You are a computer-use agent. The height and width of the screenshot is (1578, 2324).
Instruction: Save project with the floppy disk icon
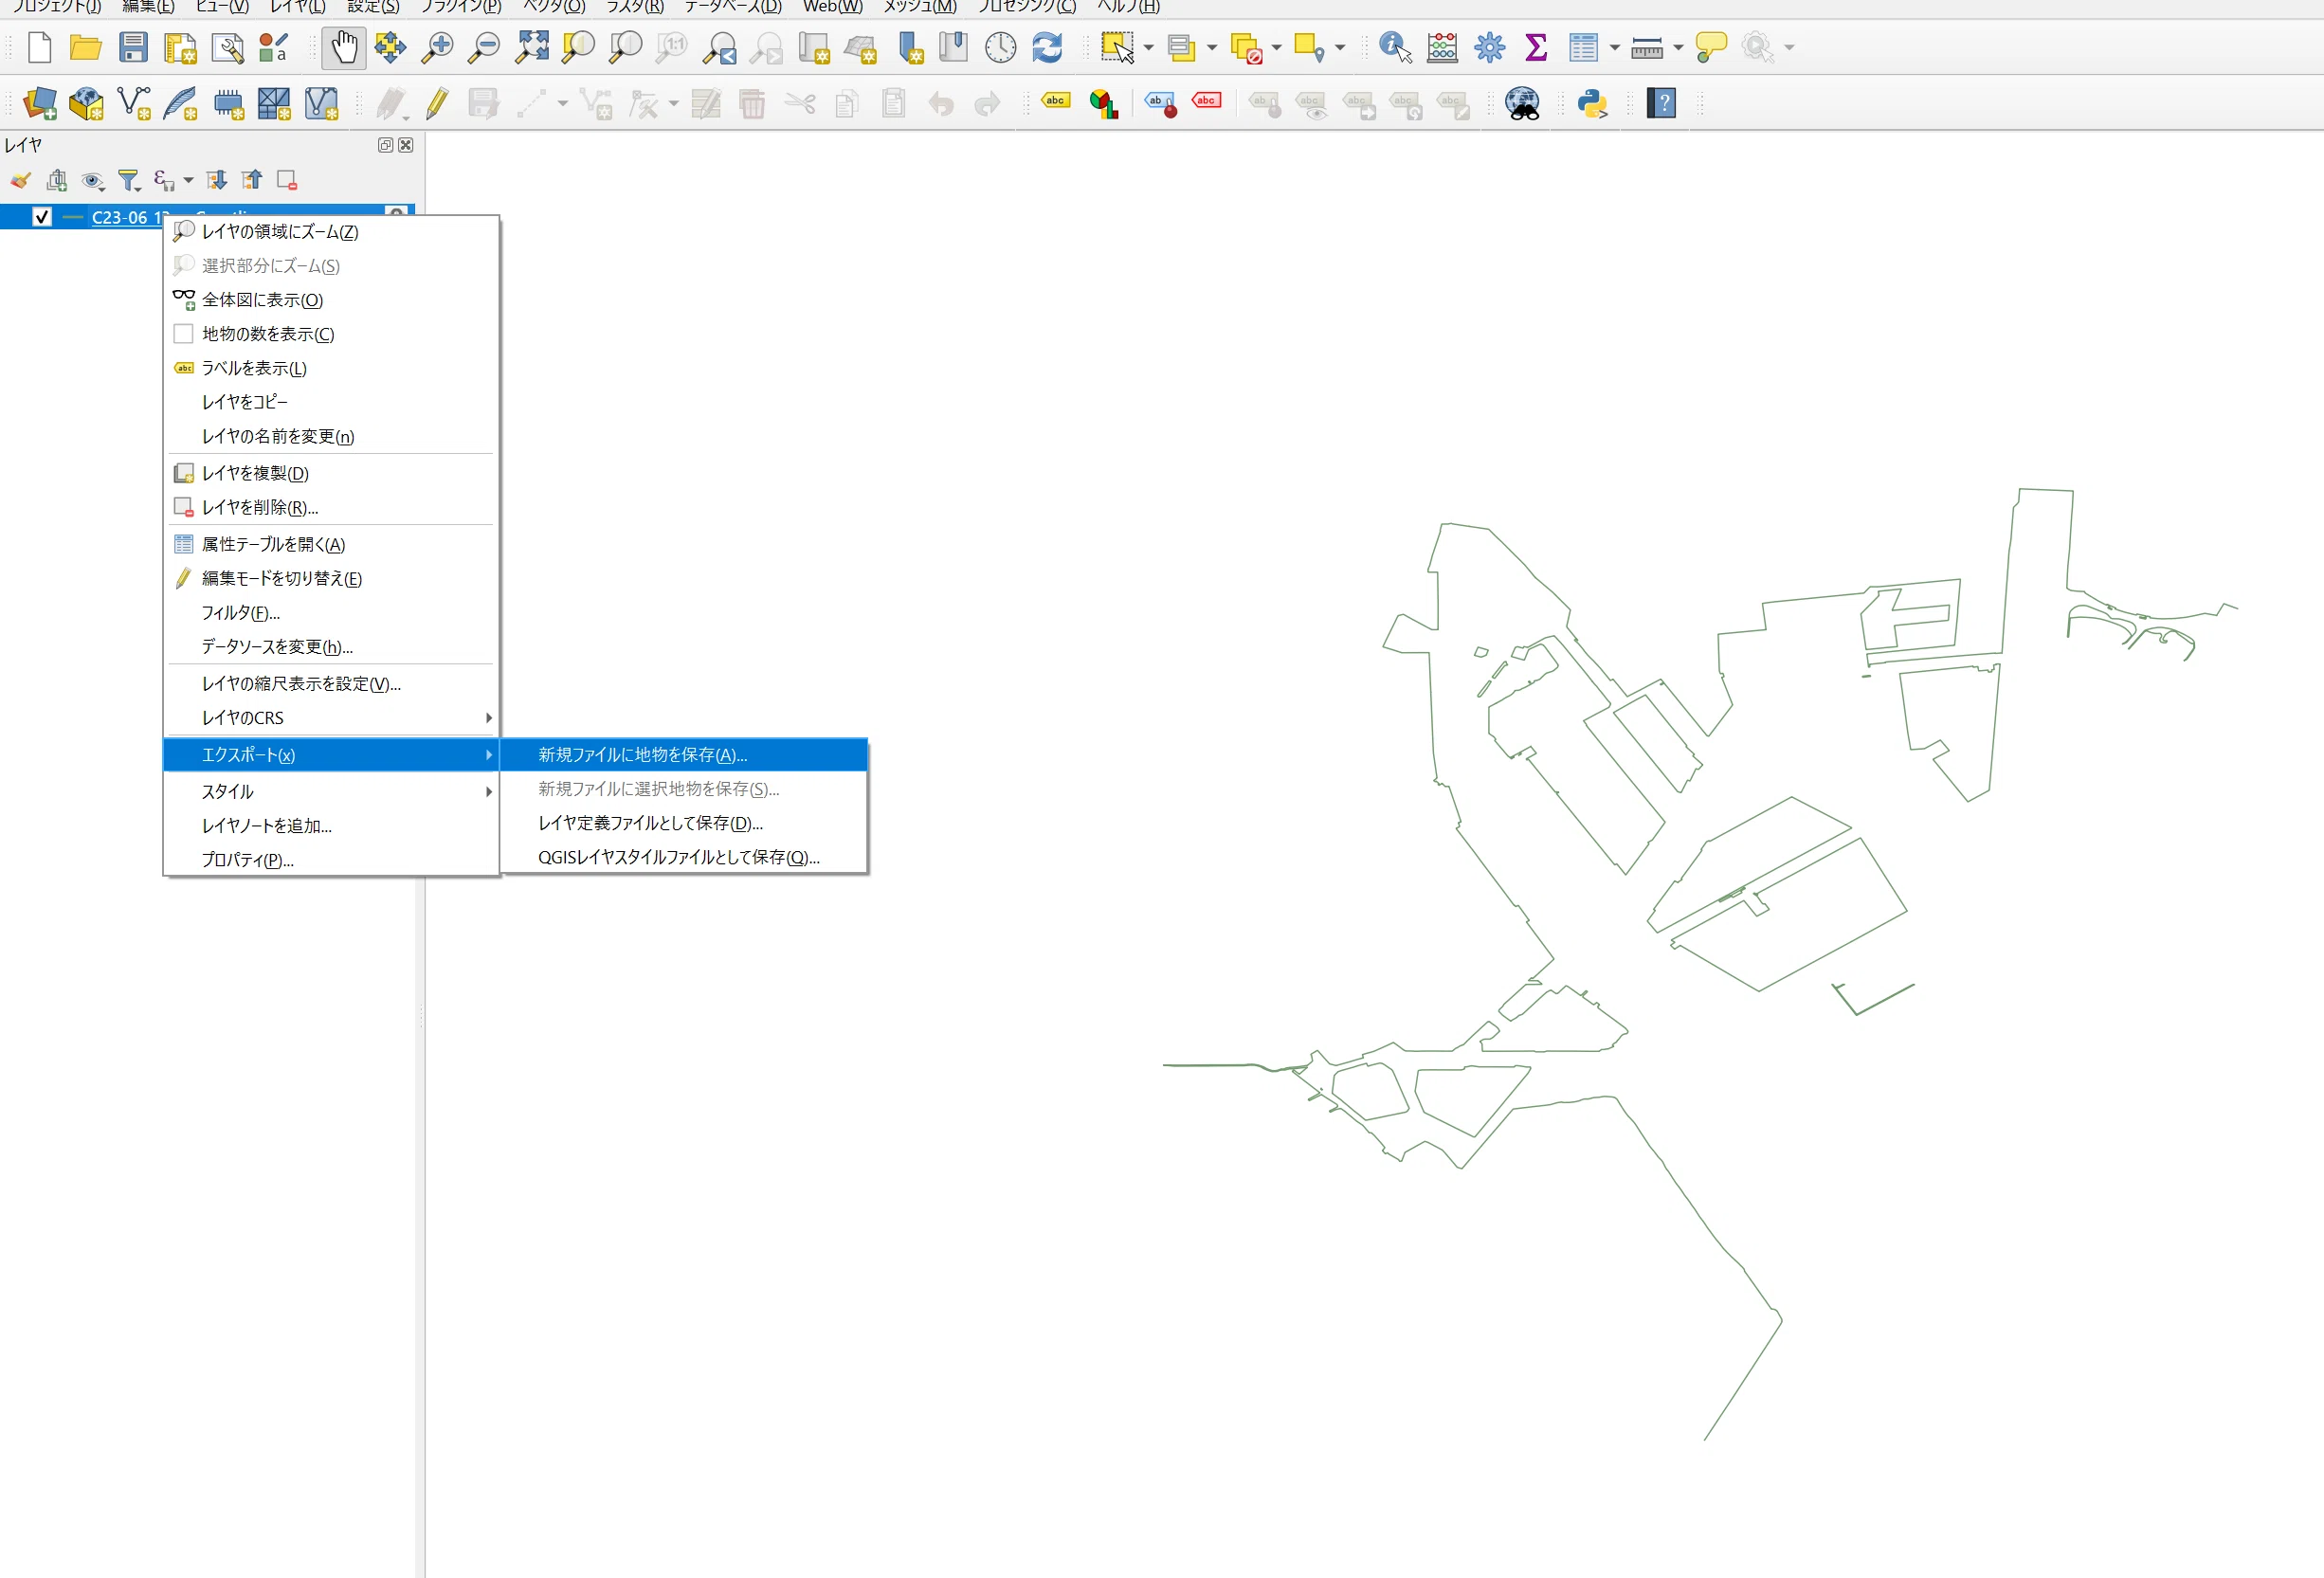(x=133, y=47)
